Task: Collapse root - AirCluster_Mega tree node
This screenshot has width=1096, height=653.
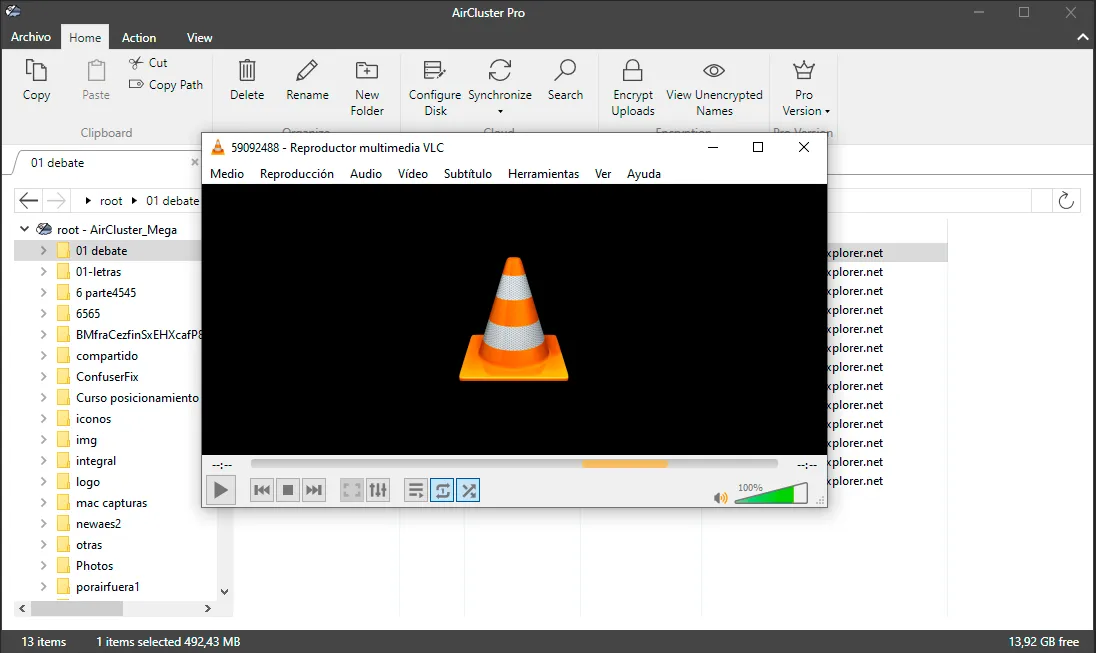Action: 24,229
